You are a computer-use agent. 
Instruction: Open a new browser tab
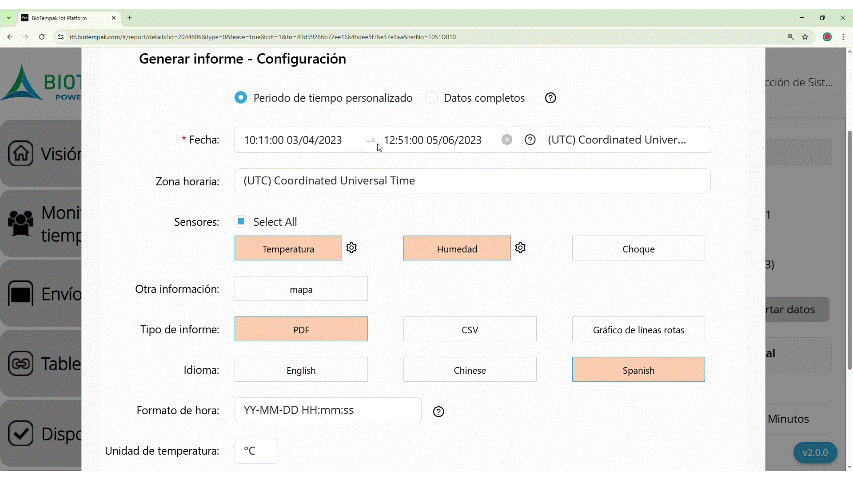click(129, 17)
